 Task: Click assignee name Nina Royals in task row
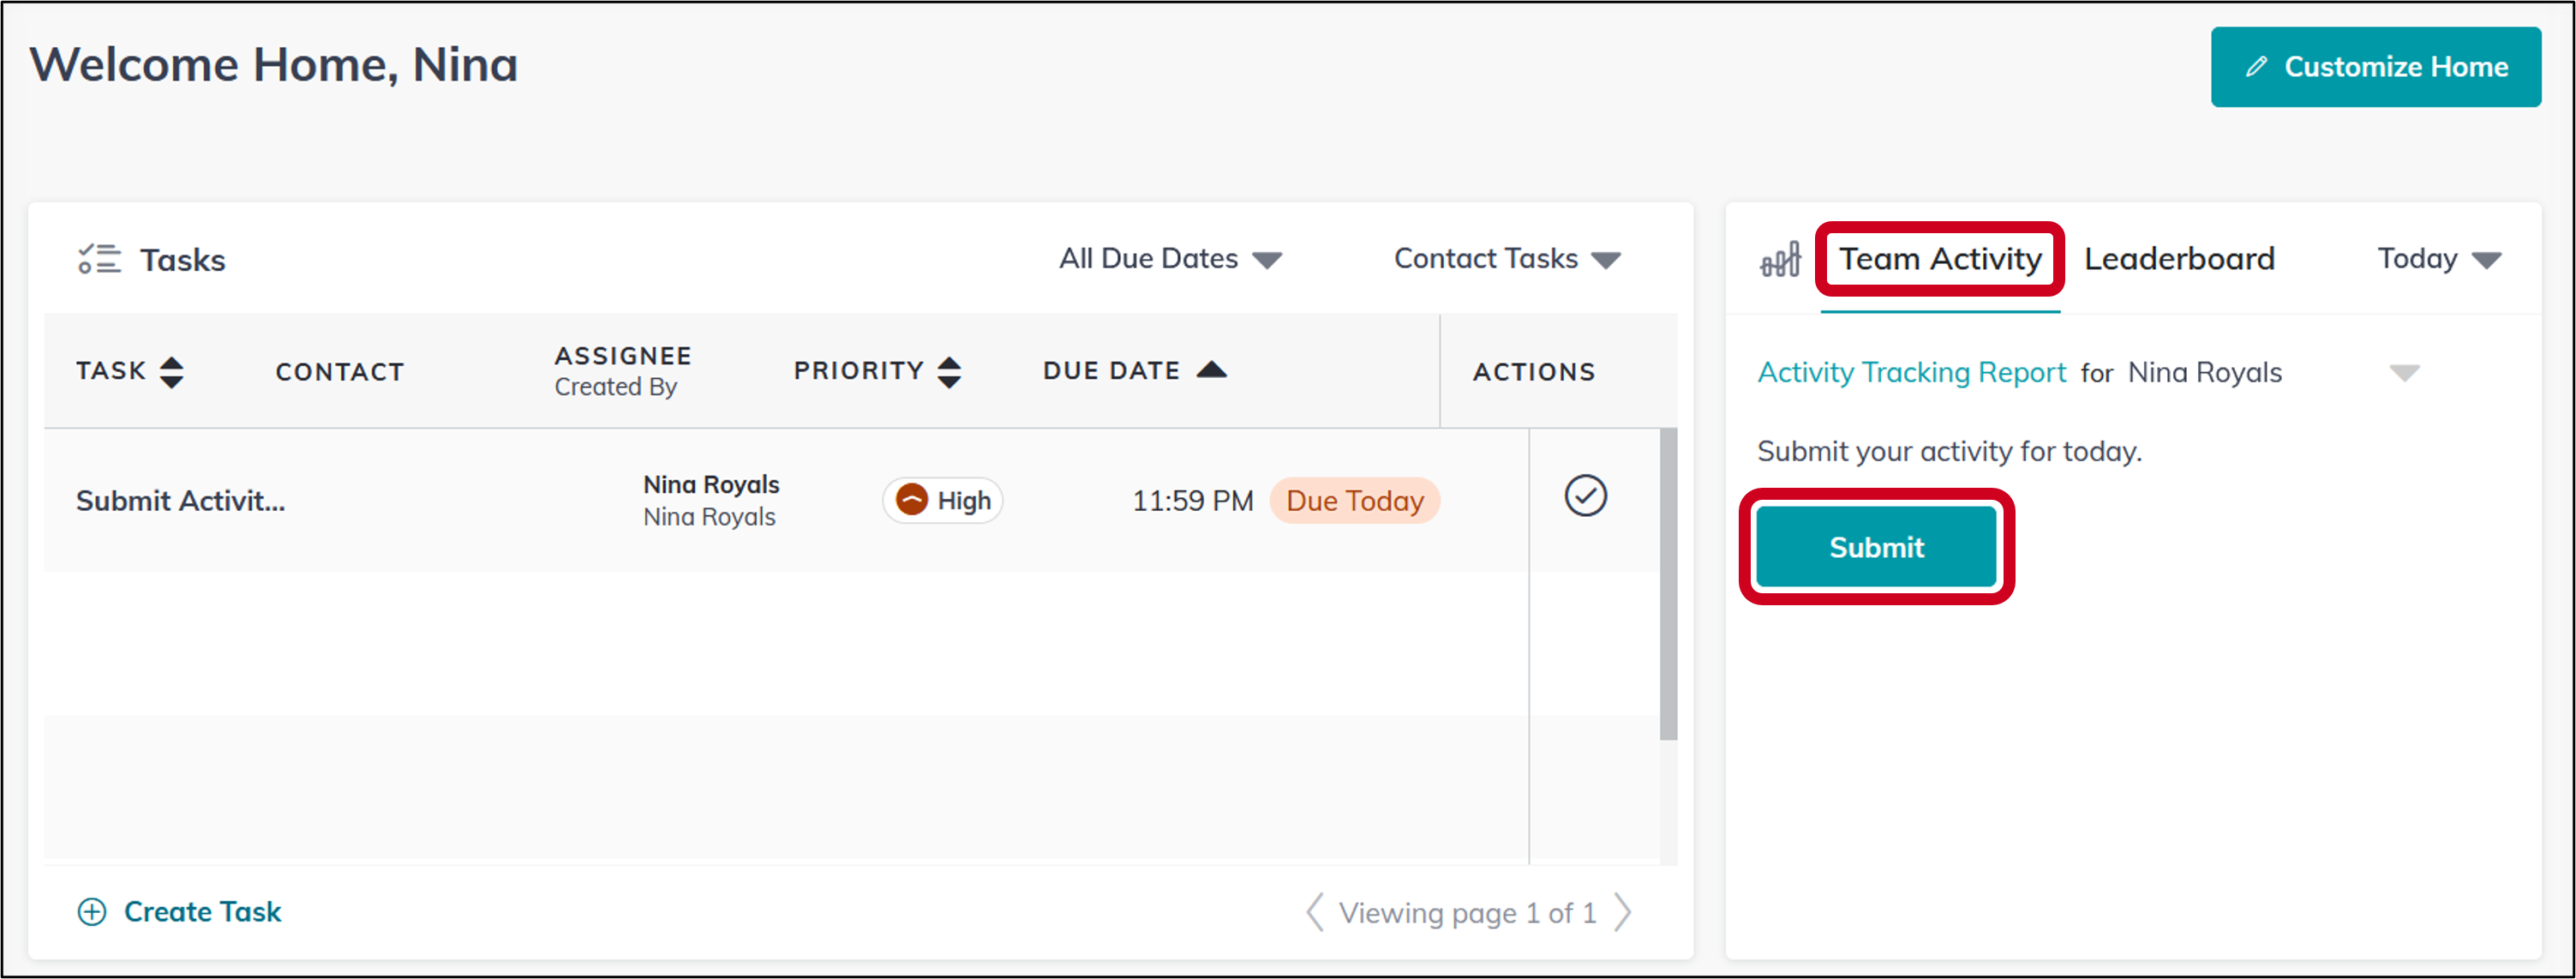711,485
